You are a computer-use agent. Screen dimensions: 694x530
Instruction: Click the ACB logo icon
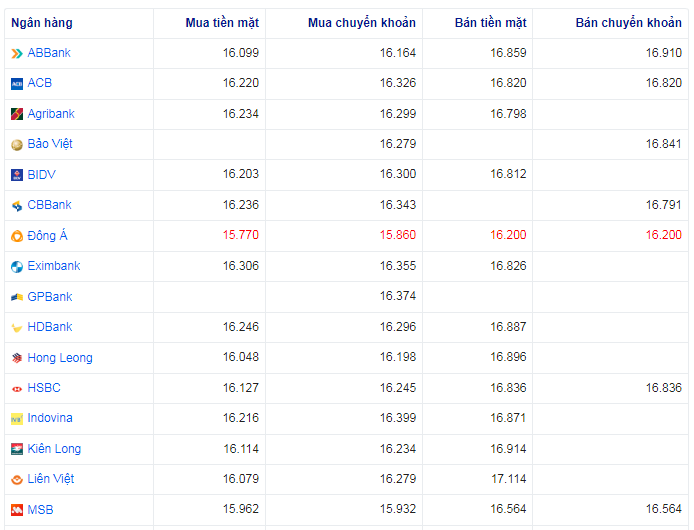17,84
